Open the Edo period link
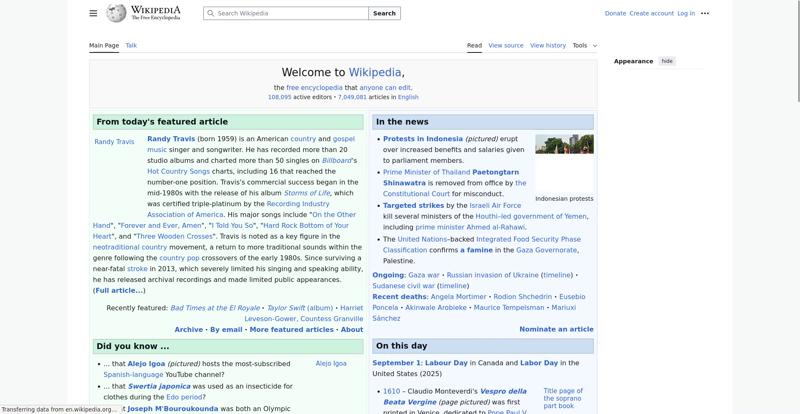 tap(184, 397)
